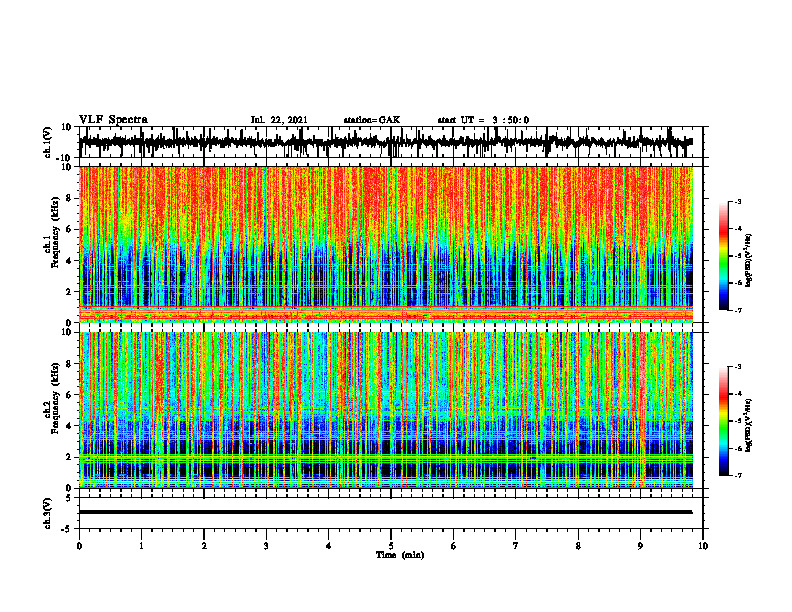Click the "-7" label on ch.1 colorbar
Image resolution: width=792 pixels, height=612 pixels.
(738, 310)
